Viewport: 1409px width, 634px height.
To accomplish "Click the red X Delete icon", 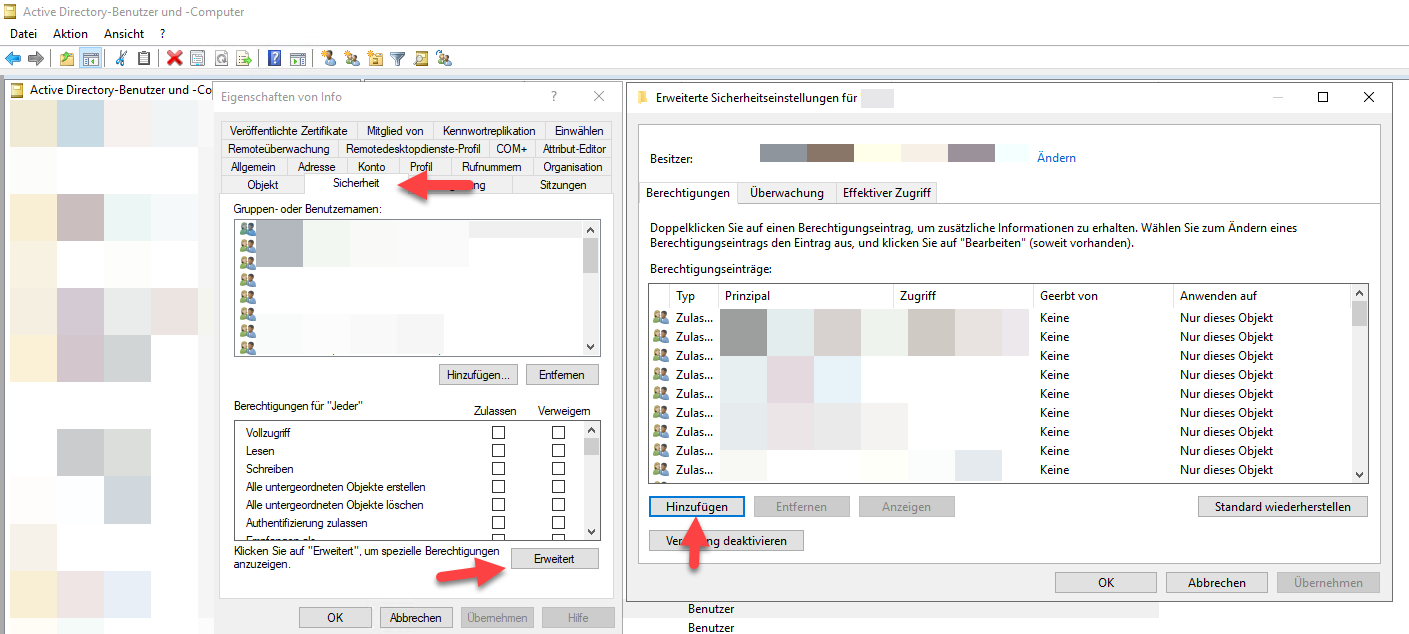I will (175, 58).
